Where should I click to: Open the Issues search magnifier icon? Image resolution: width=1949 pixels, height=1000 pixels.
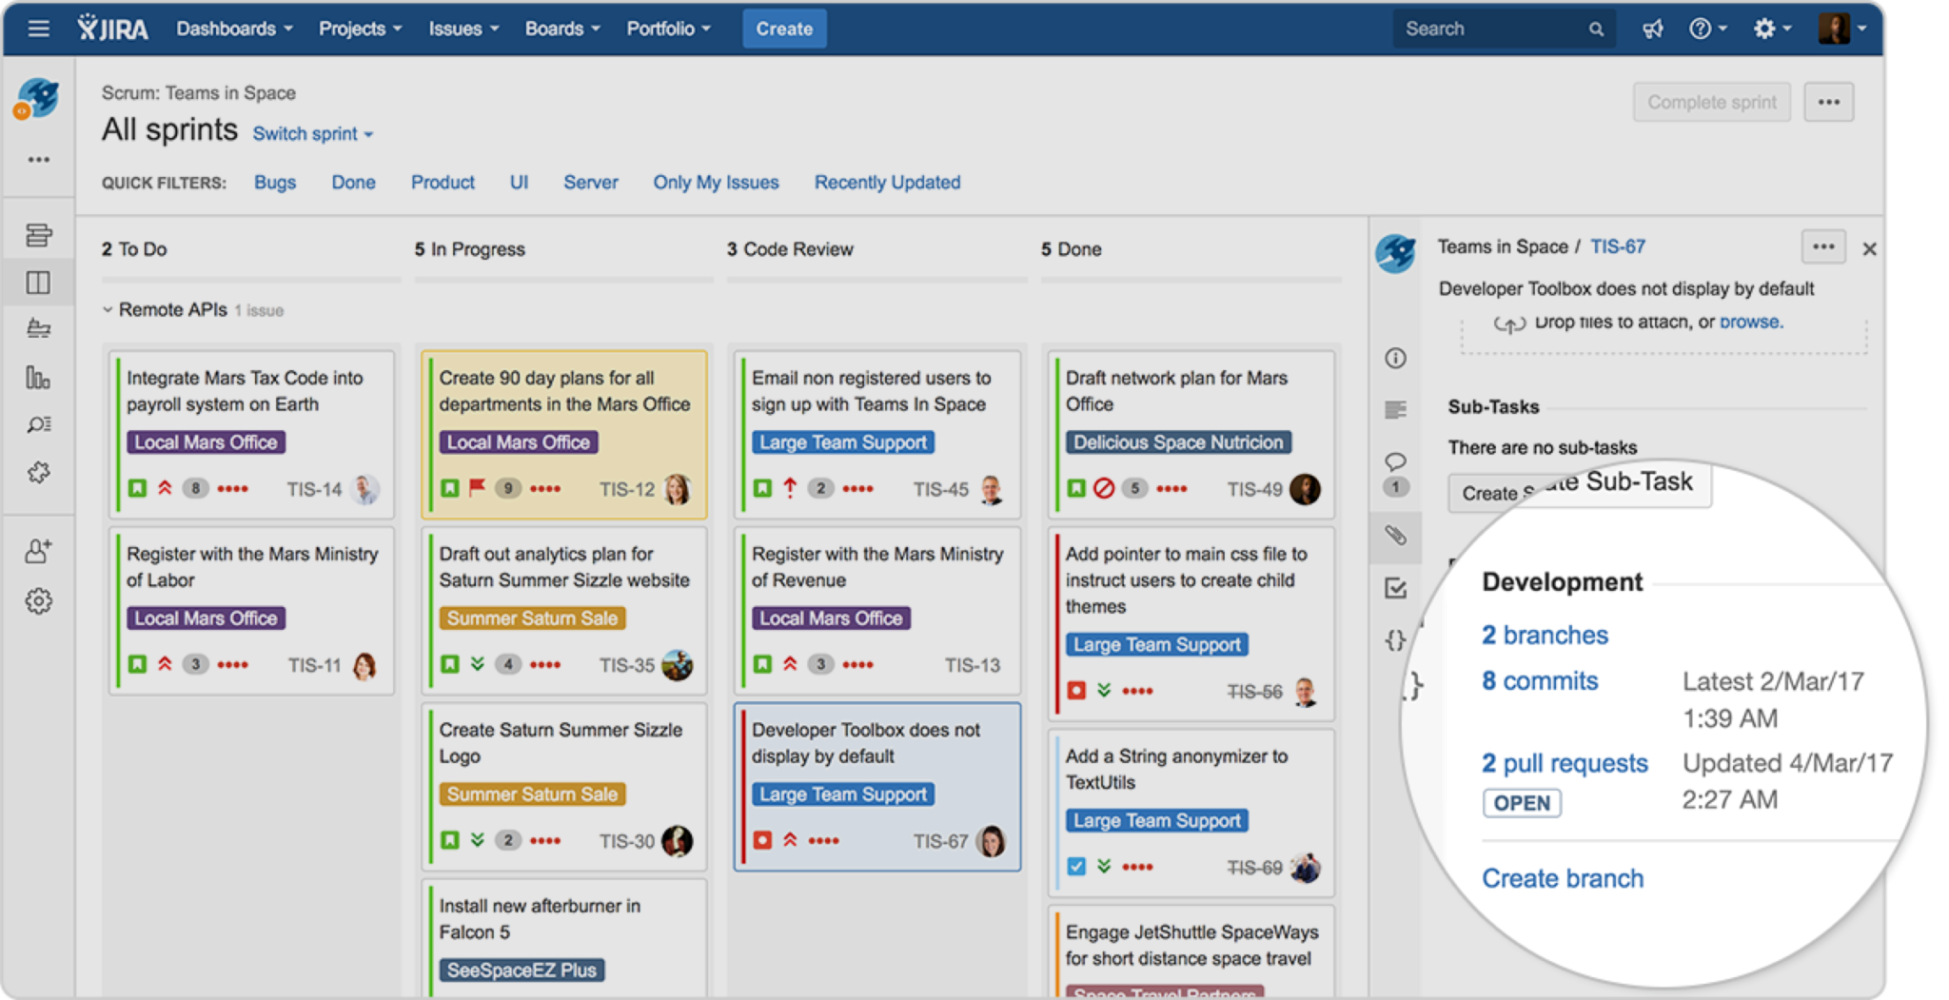coord(38,424)
